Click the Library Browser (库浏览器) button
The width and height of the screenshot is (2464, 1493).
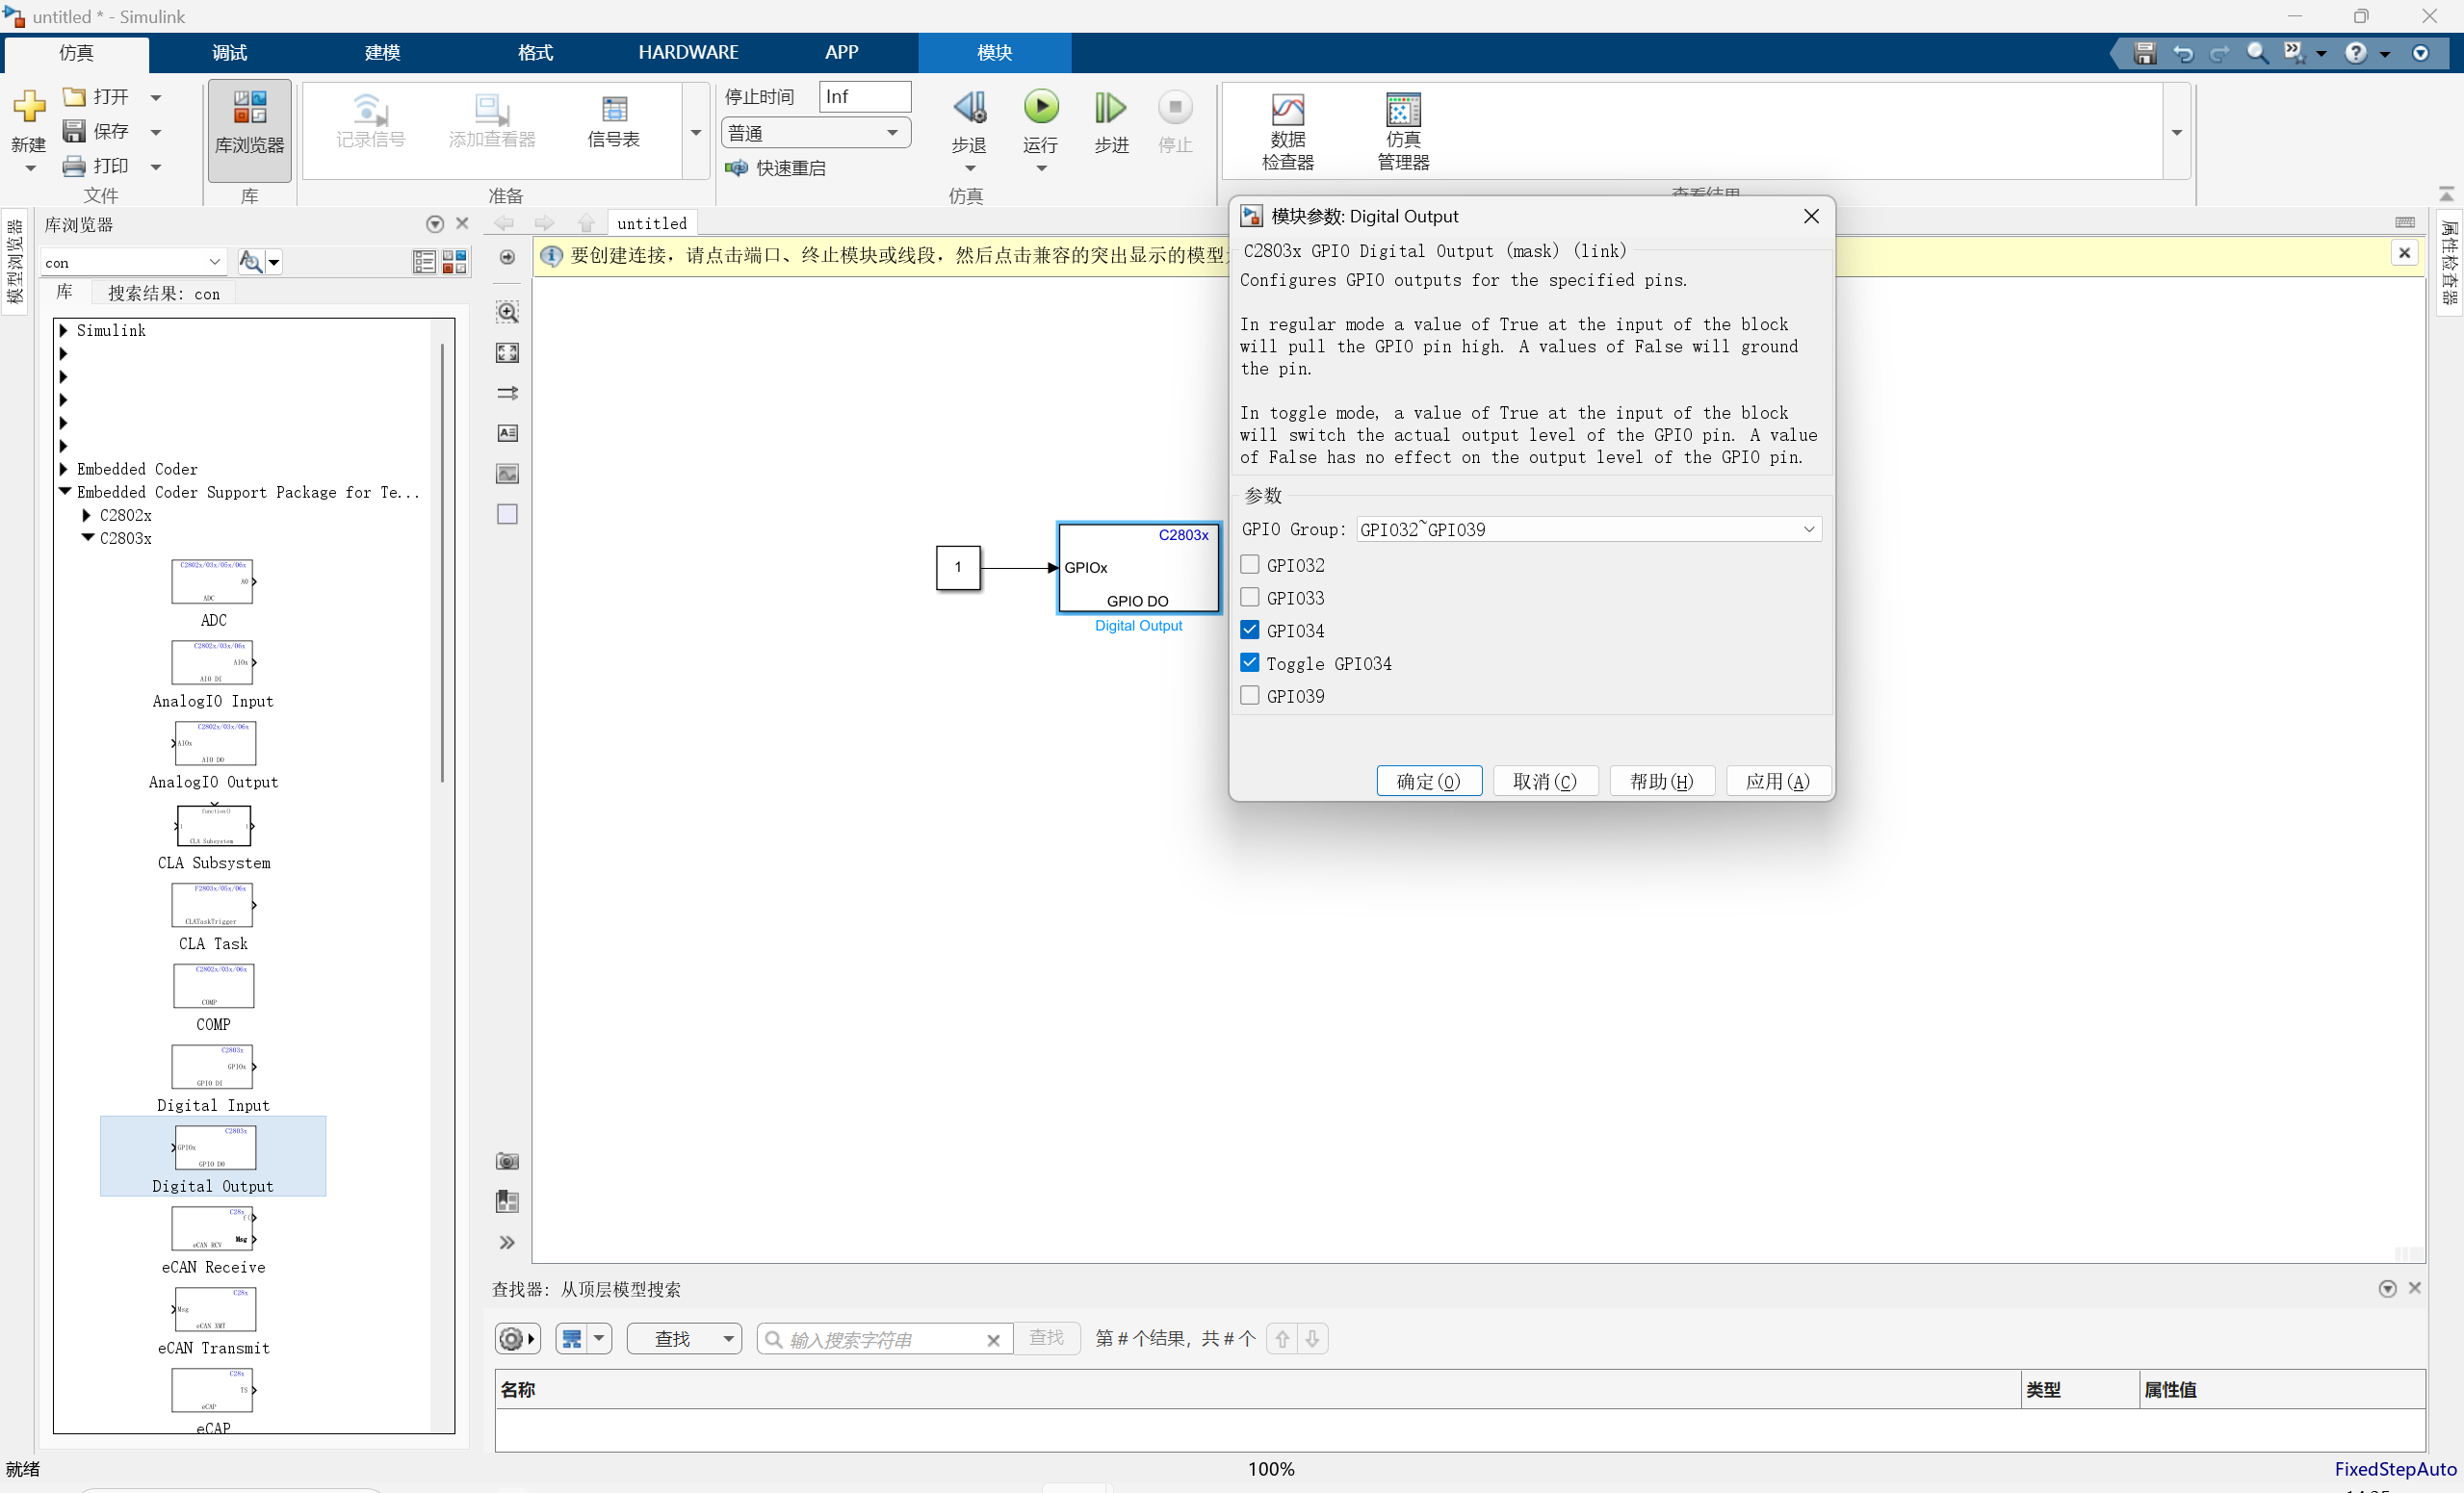tap(249, 123)
